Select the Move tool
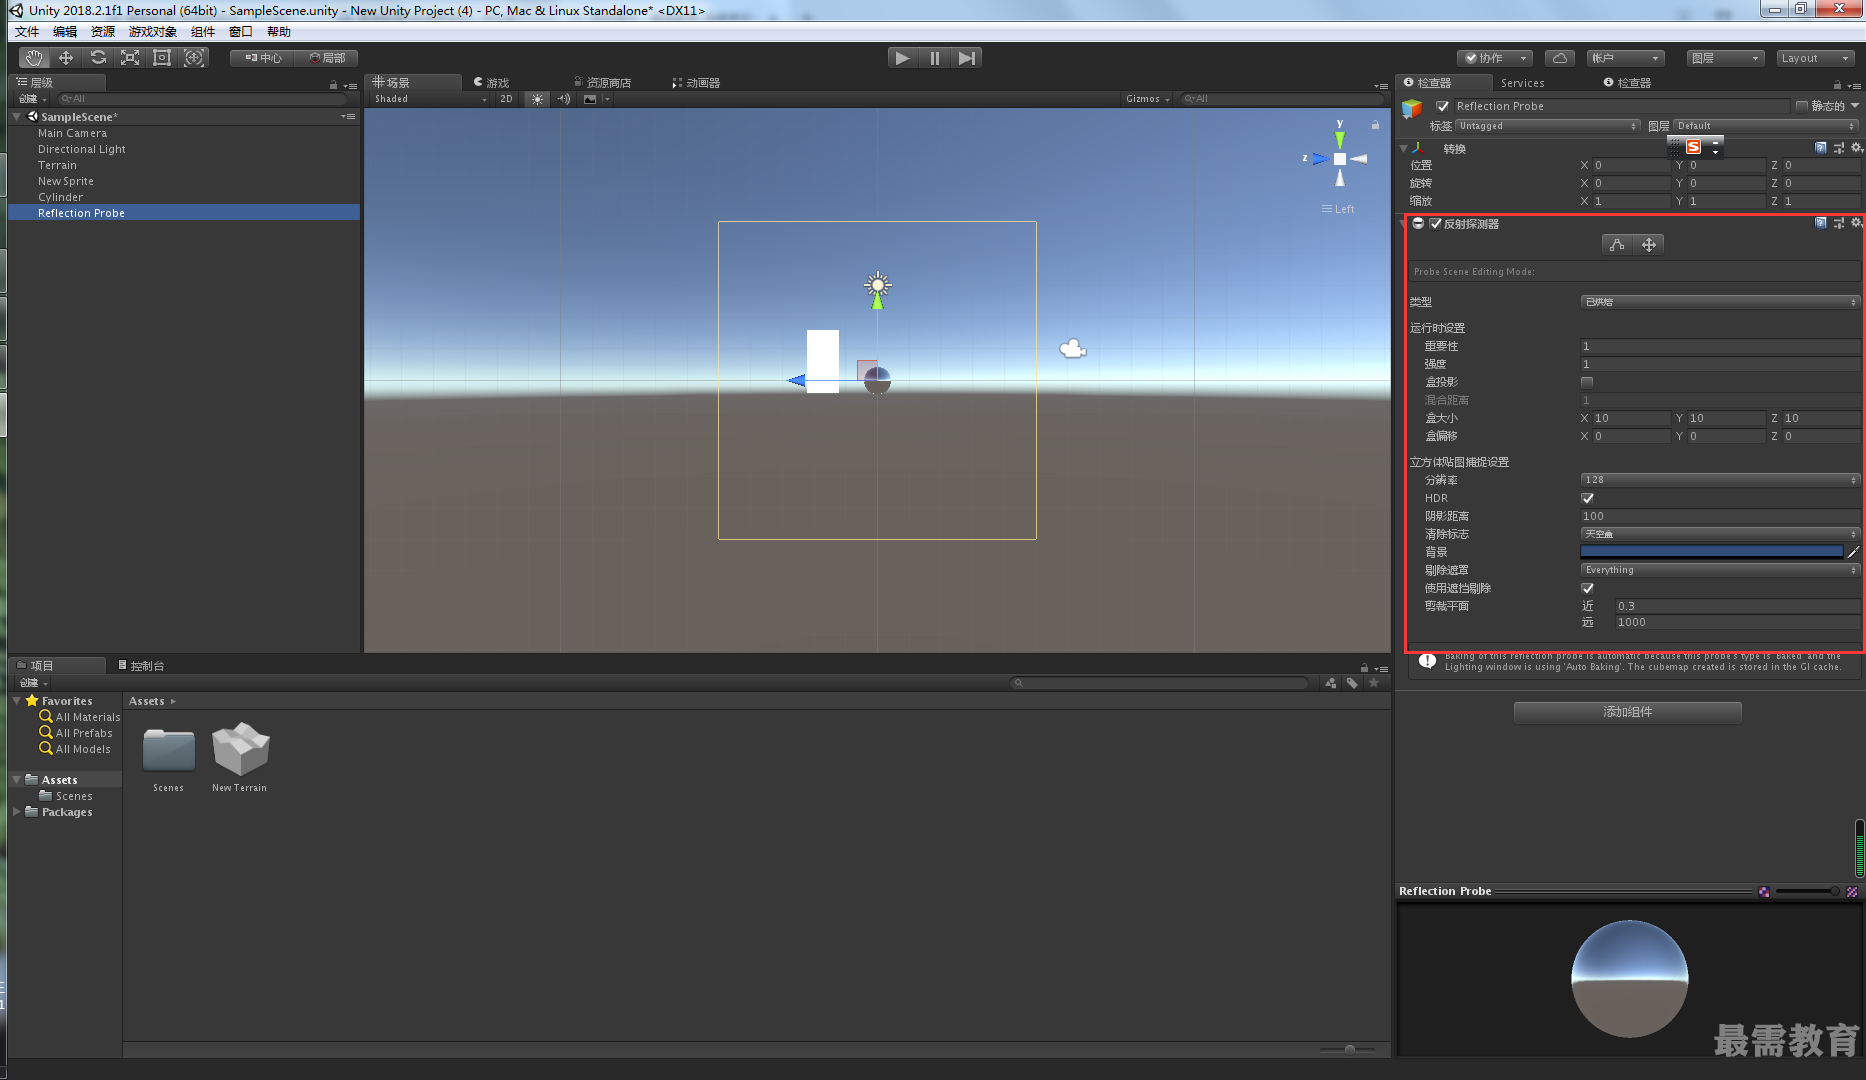 [66, 58]
